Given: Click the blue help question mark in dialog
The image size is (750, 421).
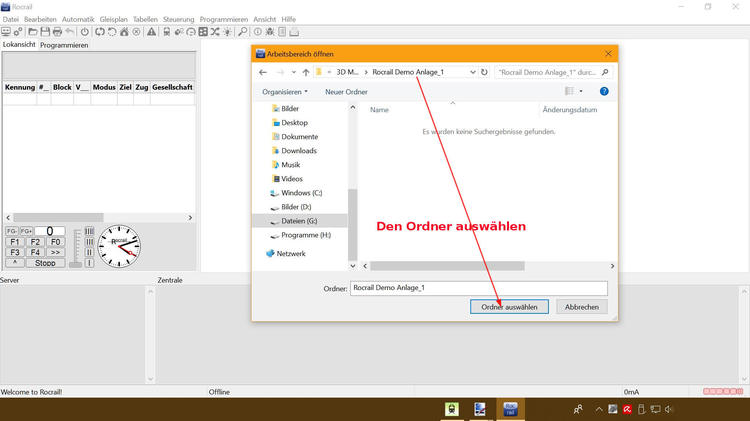Looking at the screenshot, I should [604, 91].
